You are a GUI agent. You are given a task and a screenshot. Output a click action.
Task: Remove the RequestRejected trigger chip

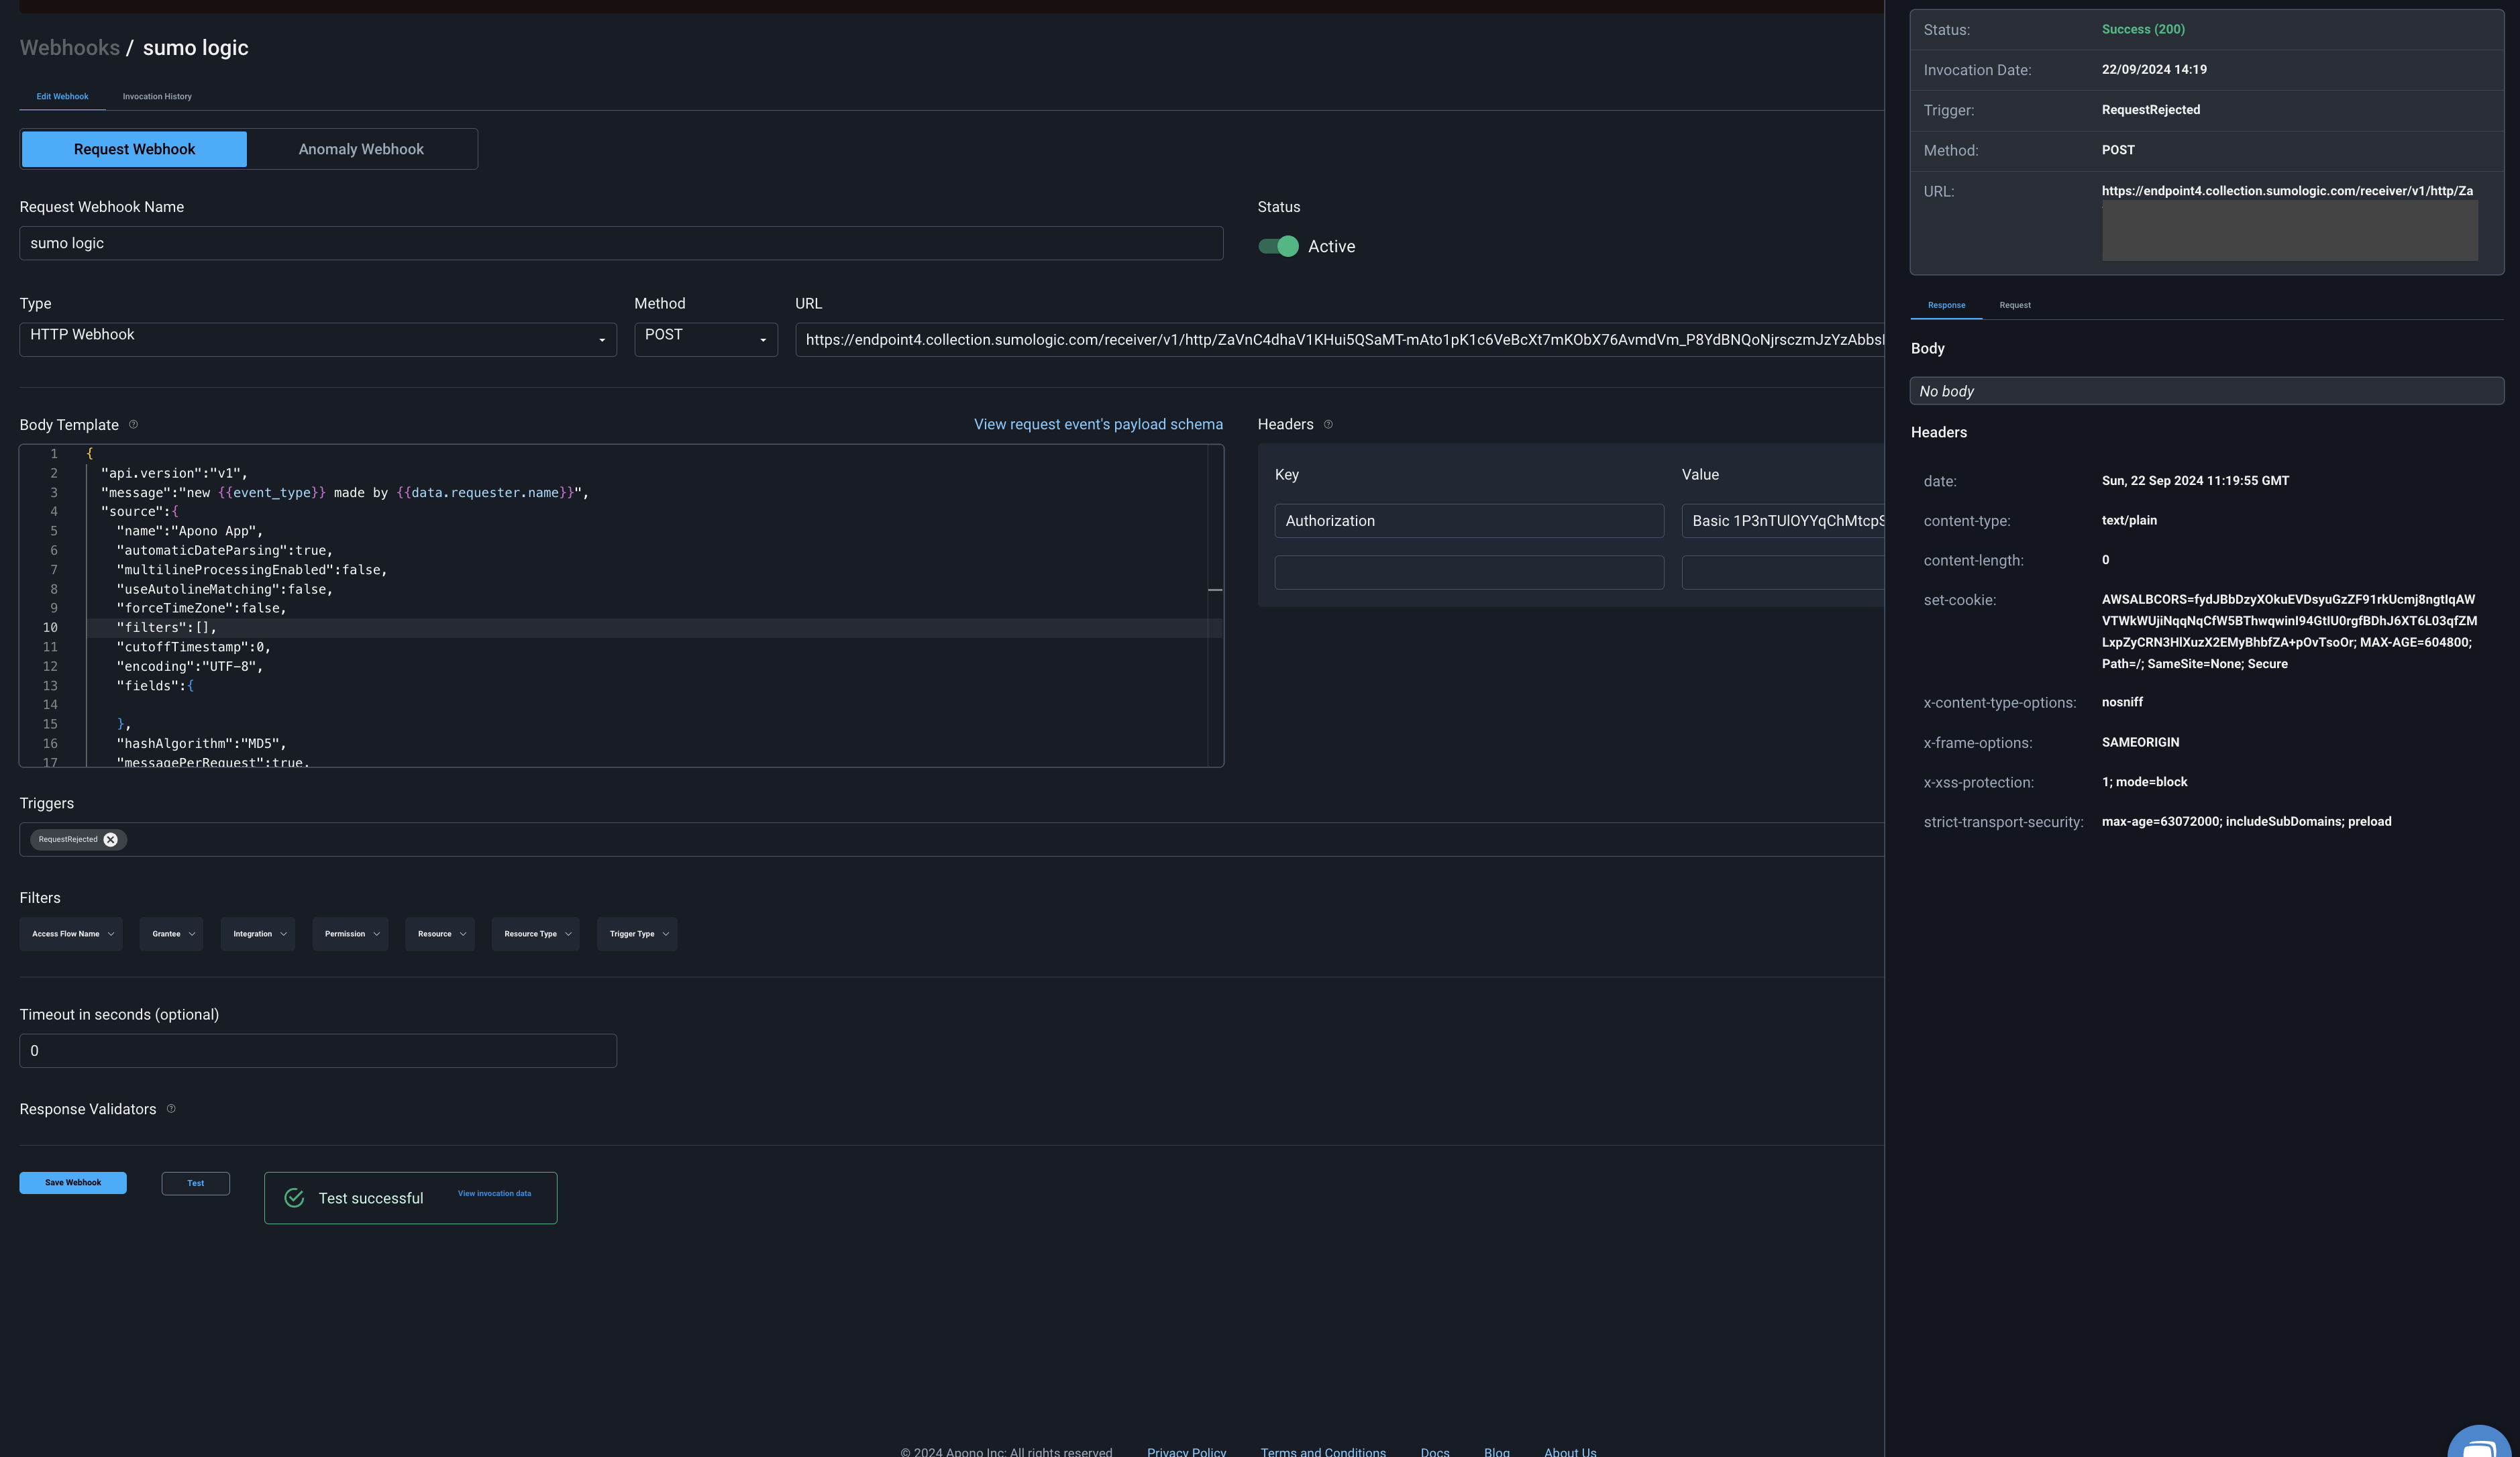[x=111, y=839]
